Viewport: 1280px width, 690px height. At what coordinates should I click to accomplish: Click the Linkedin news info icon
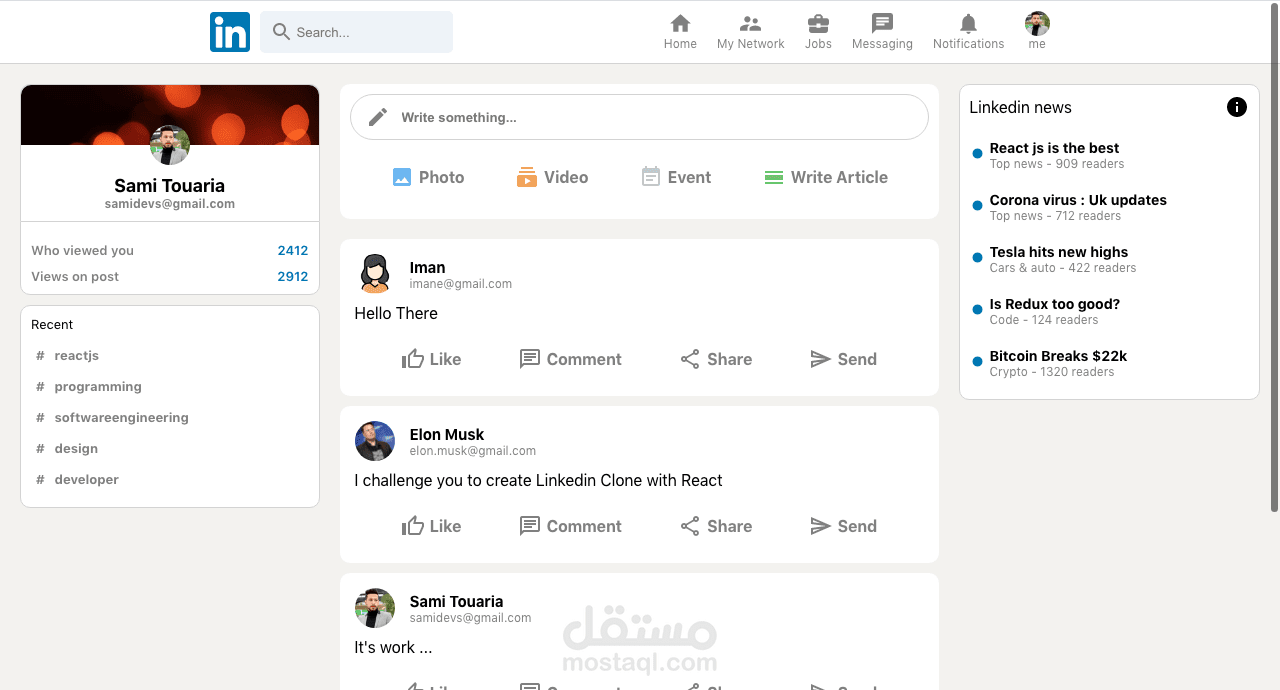(1237, 107)
